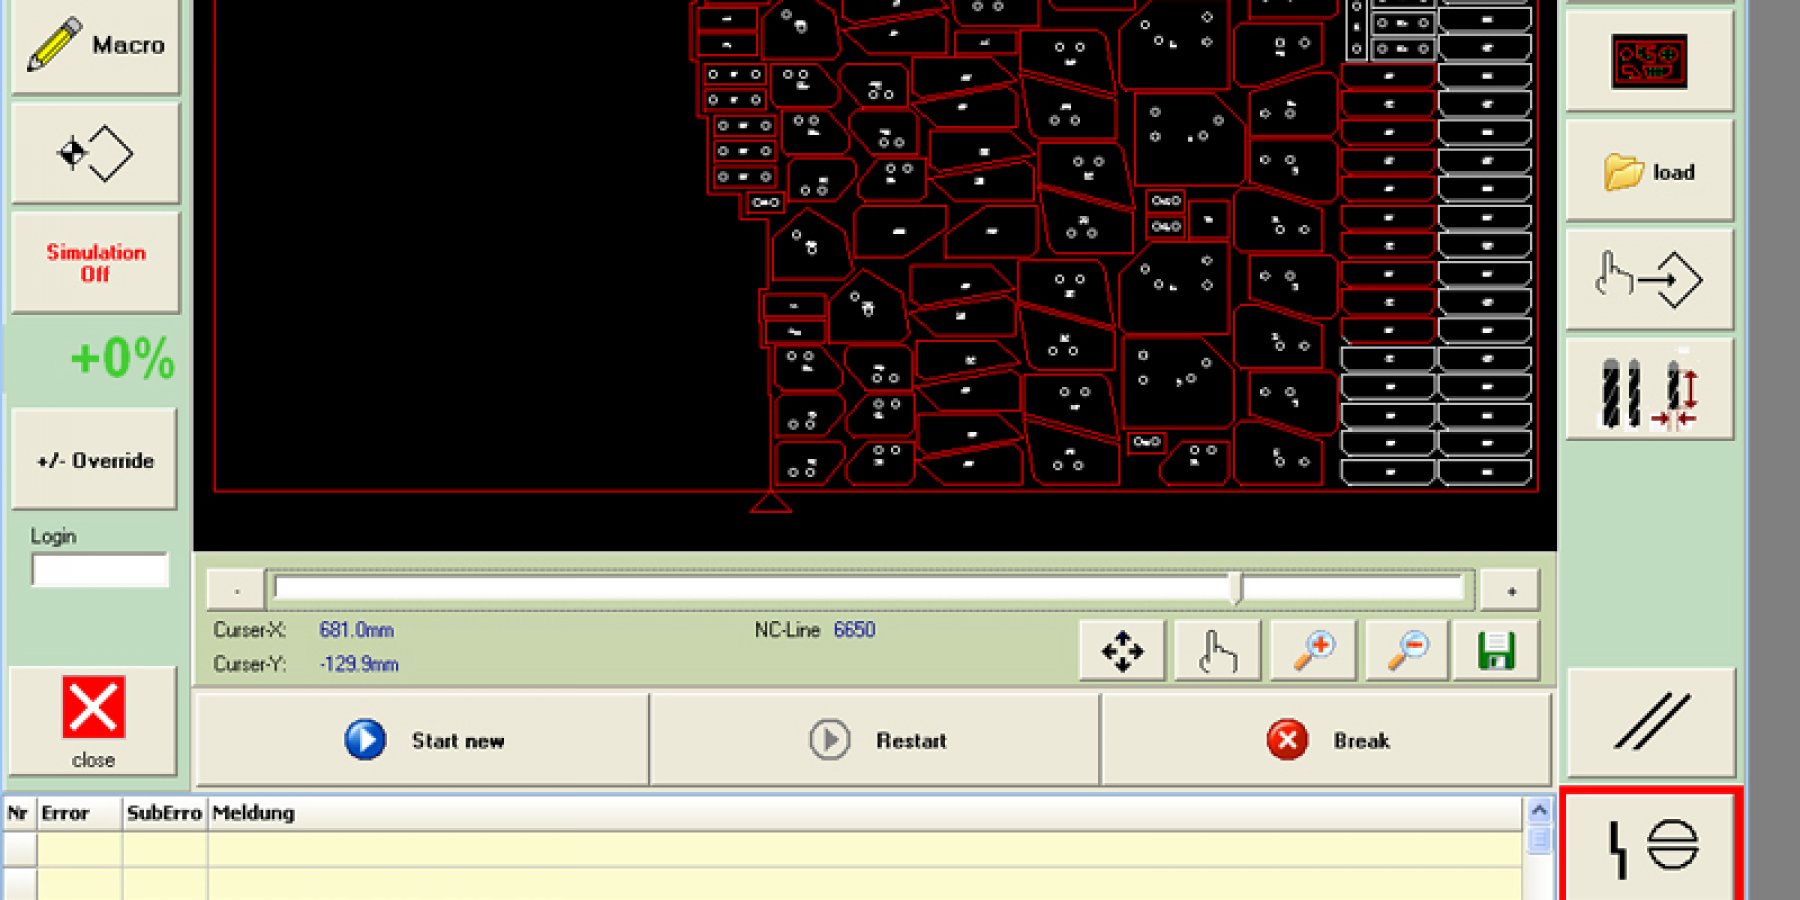
Task: Toggle the Simulation Off button
Action: (96, 263)
